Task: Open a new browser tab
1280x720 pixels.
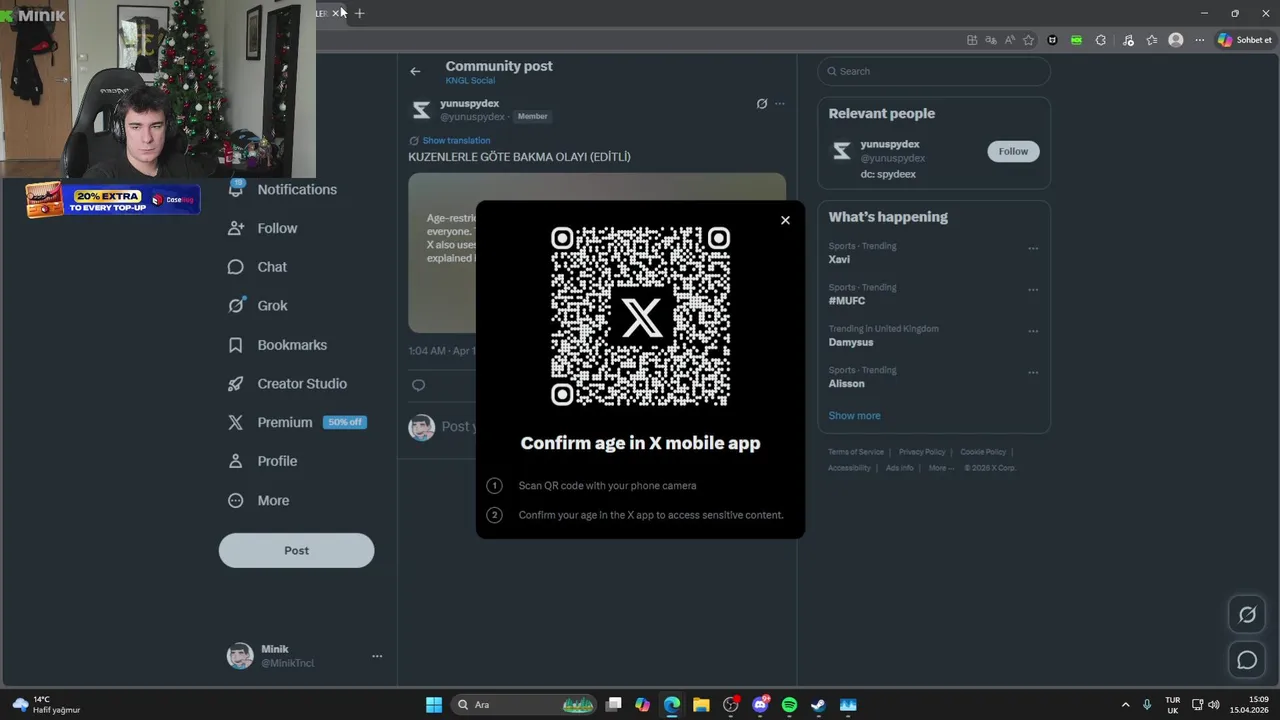Action: (x=360, y=13)
